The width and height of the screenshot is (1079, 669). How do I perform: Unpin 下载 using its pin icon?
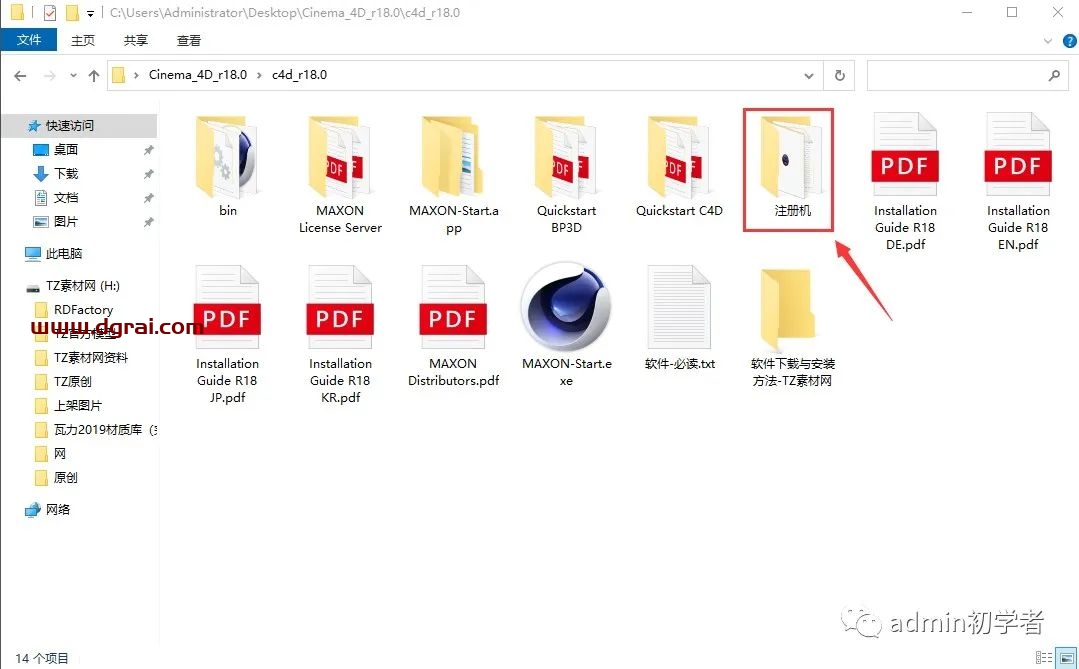[x=148, y=174]
